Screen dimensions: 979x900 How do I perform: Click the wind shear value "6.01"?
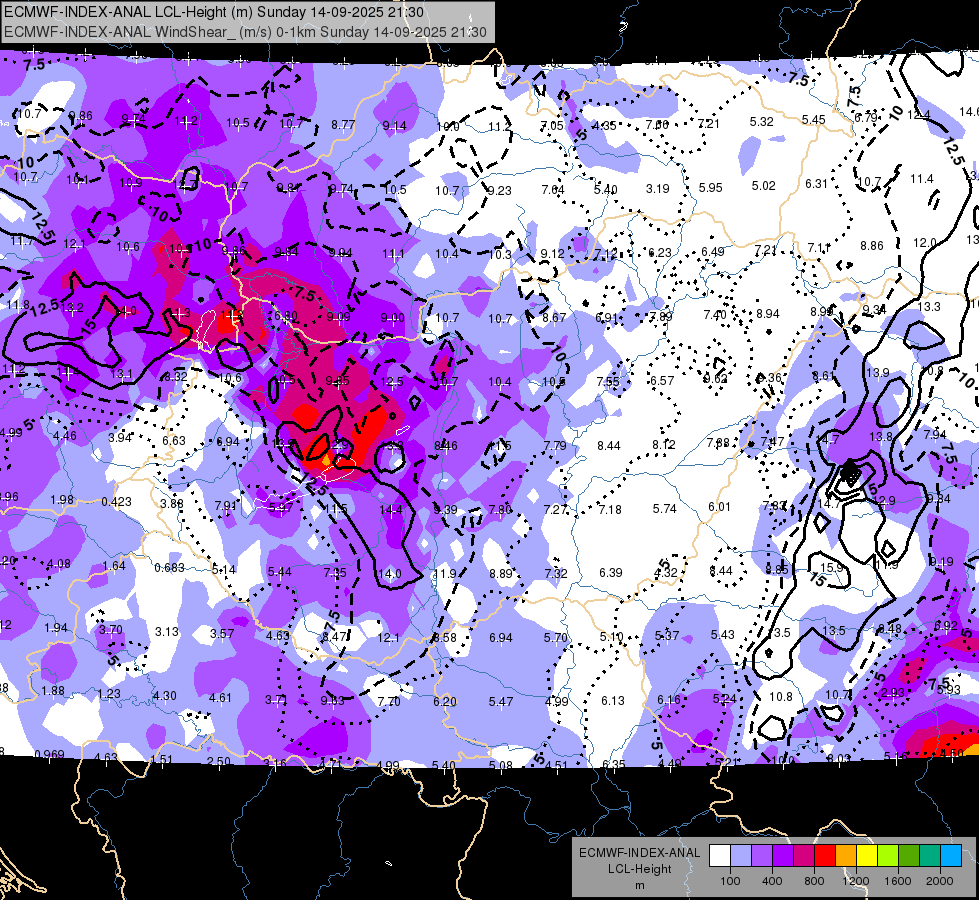719,507
